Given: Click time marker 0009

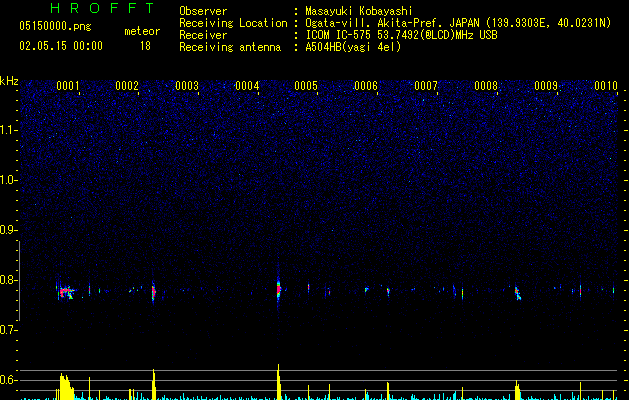Looking at the screenshot, I should tap(546, 86).
